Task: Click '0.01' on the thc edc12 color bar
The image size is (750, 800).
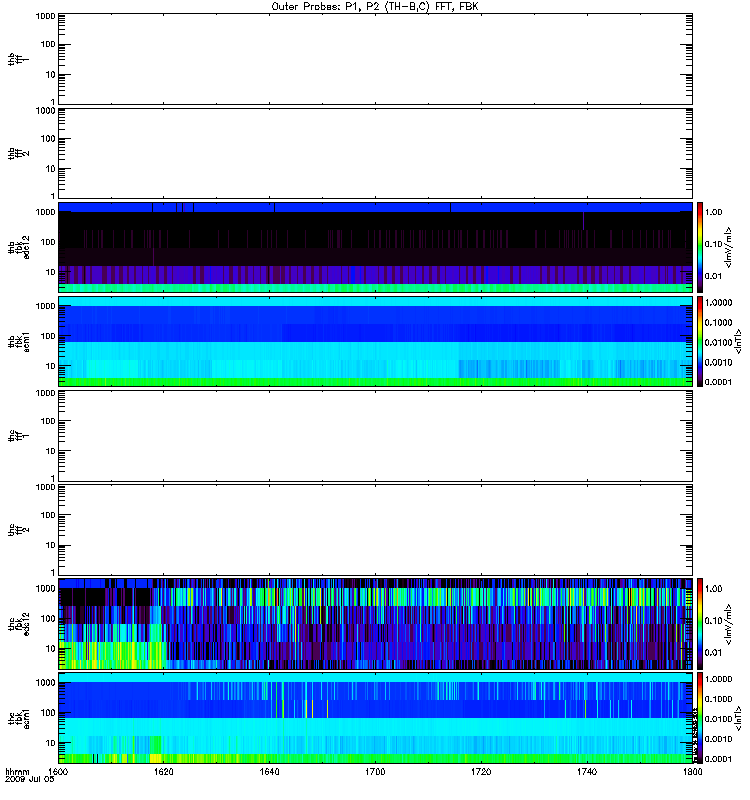Action: coord(714,653)
